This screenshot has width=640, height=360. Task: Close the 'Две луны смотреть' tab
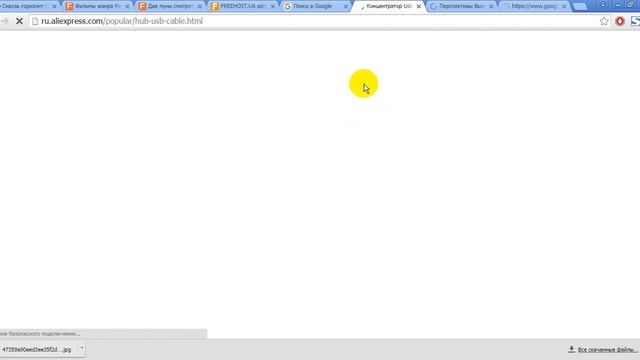click(200, 7)
